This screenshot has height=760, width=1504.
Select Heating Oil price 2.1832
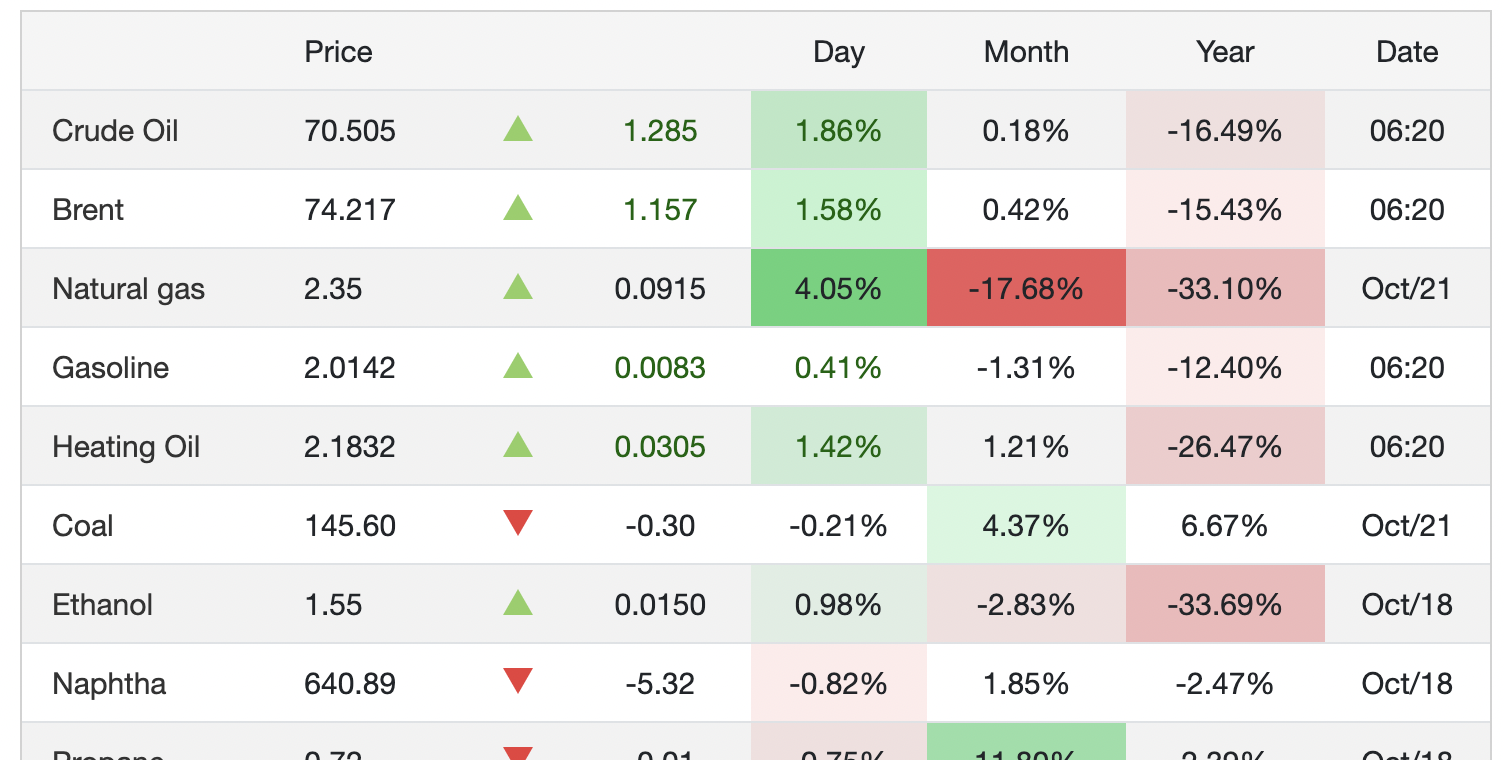(350, 447)
